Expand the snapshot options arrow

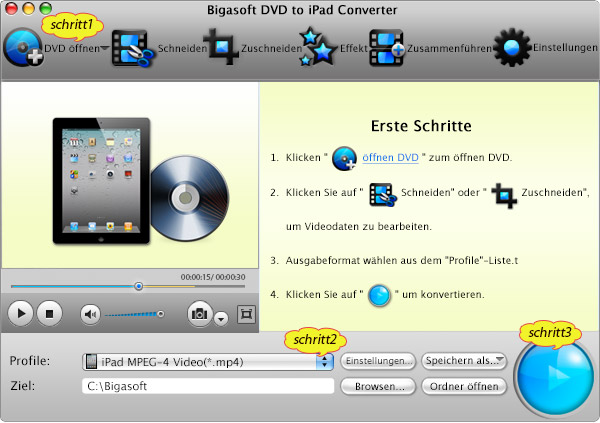pyautogui.click(x=221, y=318)
